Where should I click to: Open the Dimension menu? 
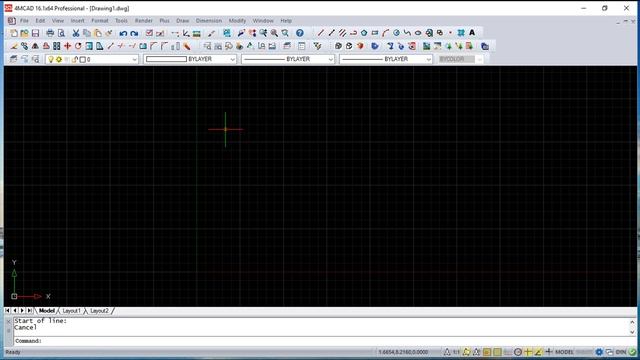point(209,20)
